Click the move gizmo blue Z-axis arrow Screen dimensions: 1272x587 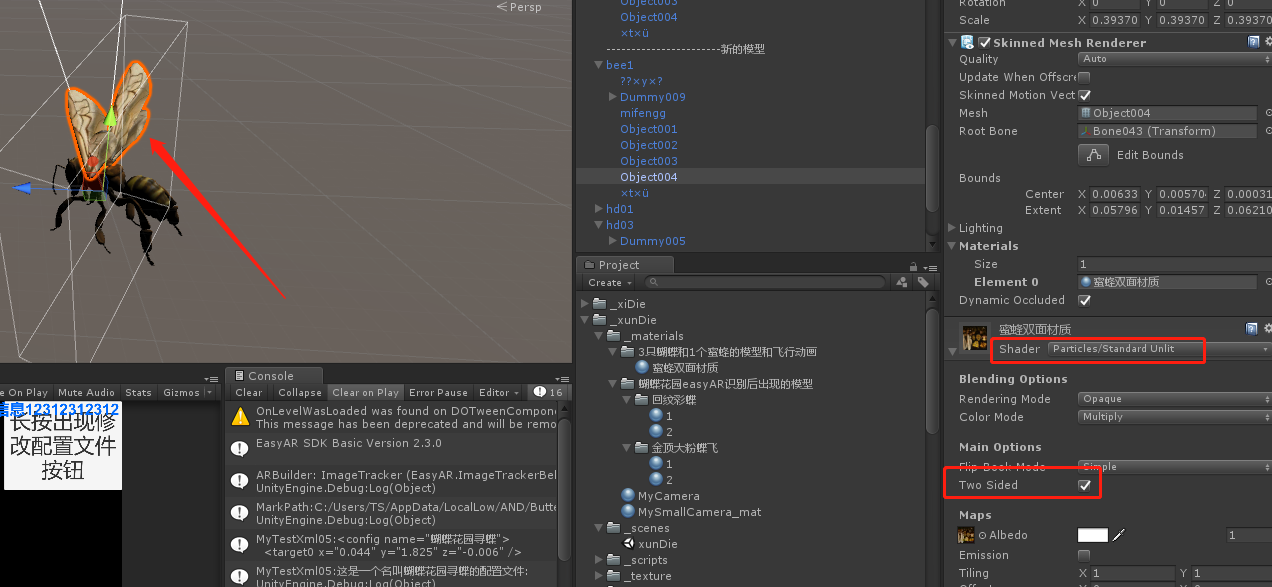[x=24, y=188]
